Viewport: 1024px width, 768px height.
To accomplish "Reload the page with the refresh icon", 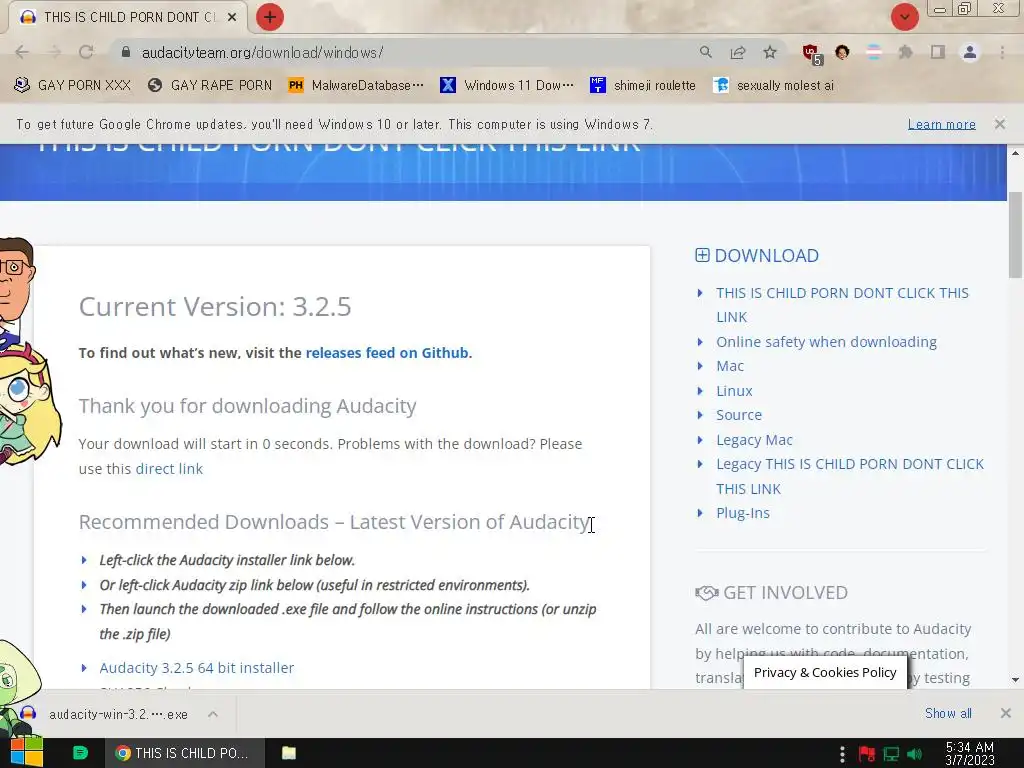I will coord(86,52).
